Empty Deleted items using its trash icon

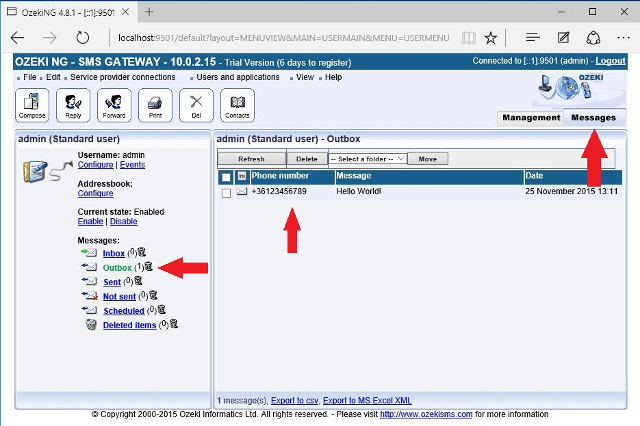click(174, 324)
